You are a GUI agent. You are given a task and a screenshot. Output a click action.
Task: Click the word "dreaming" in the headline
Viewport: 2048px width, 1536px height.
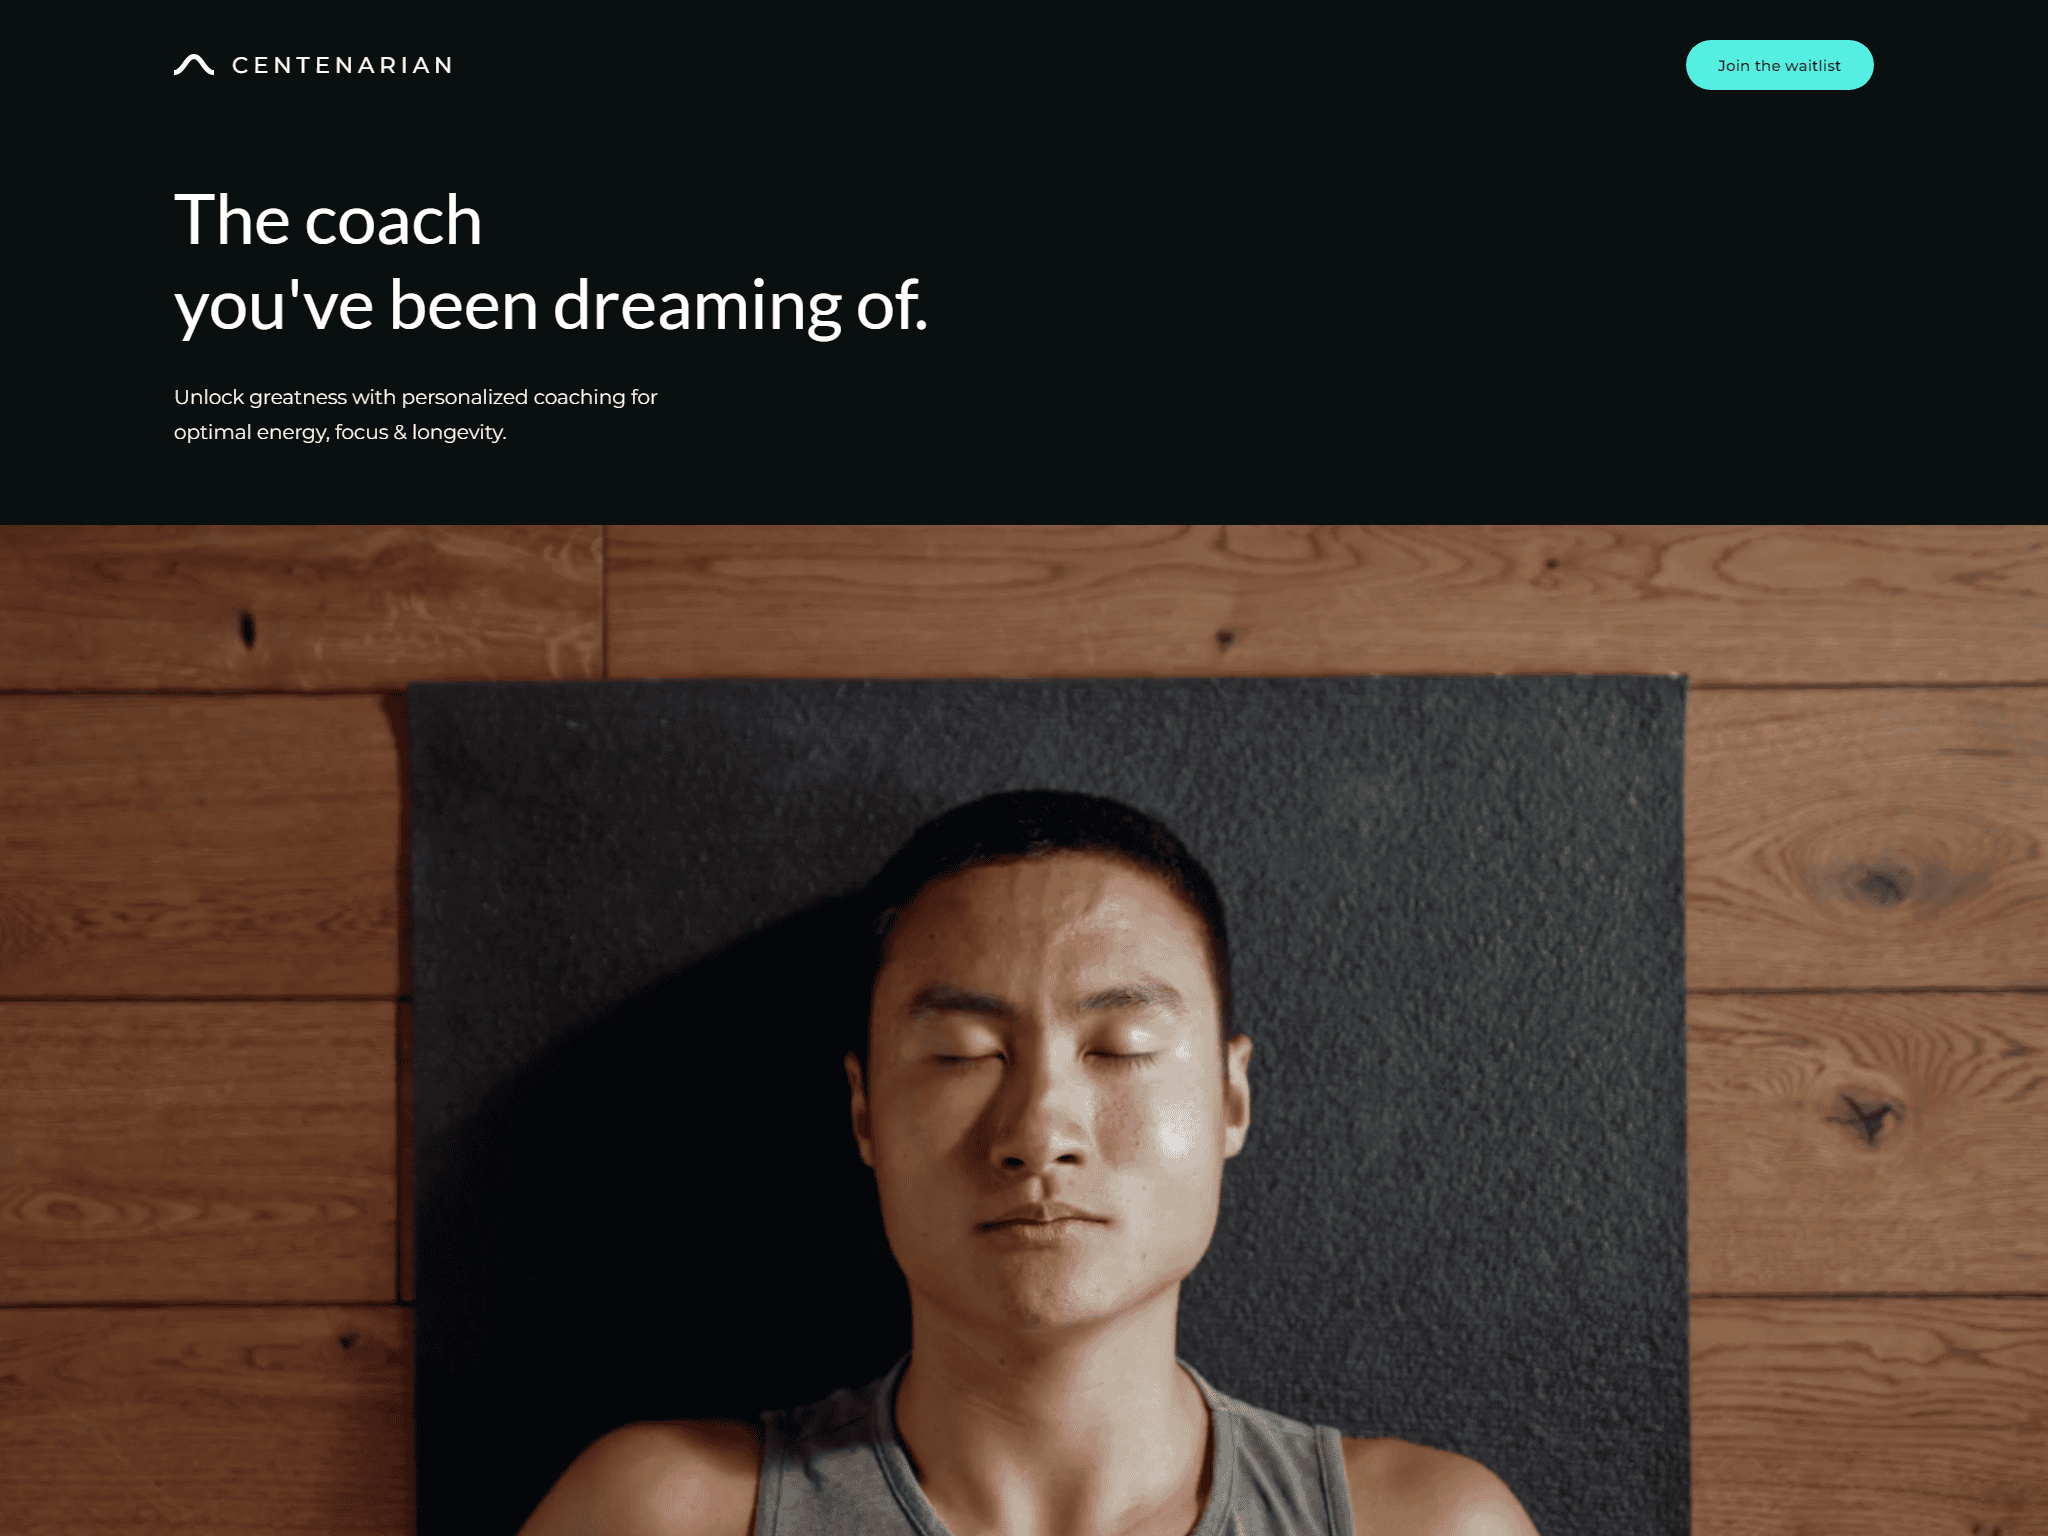[x=697, y=305]
